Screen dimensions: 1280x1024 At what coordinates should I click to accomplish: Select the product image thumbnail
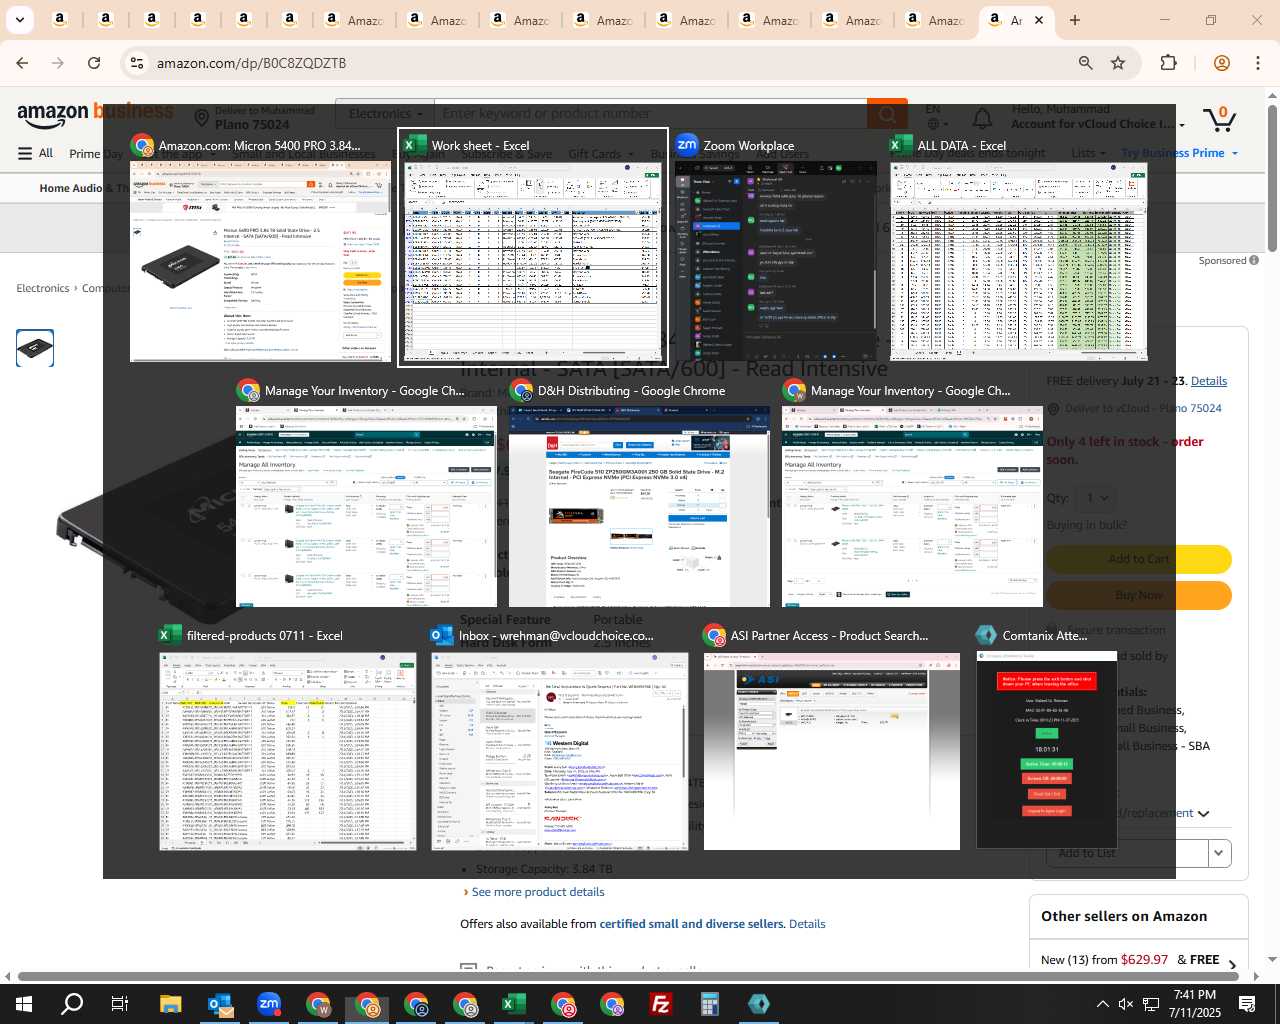tap(35, 348)
